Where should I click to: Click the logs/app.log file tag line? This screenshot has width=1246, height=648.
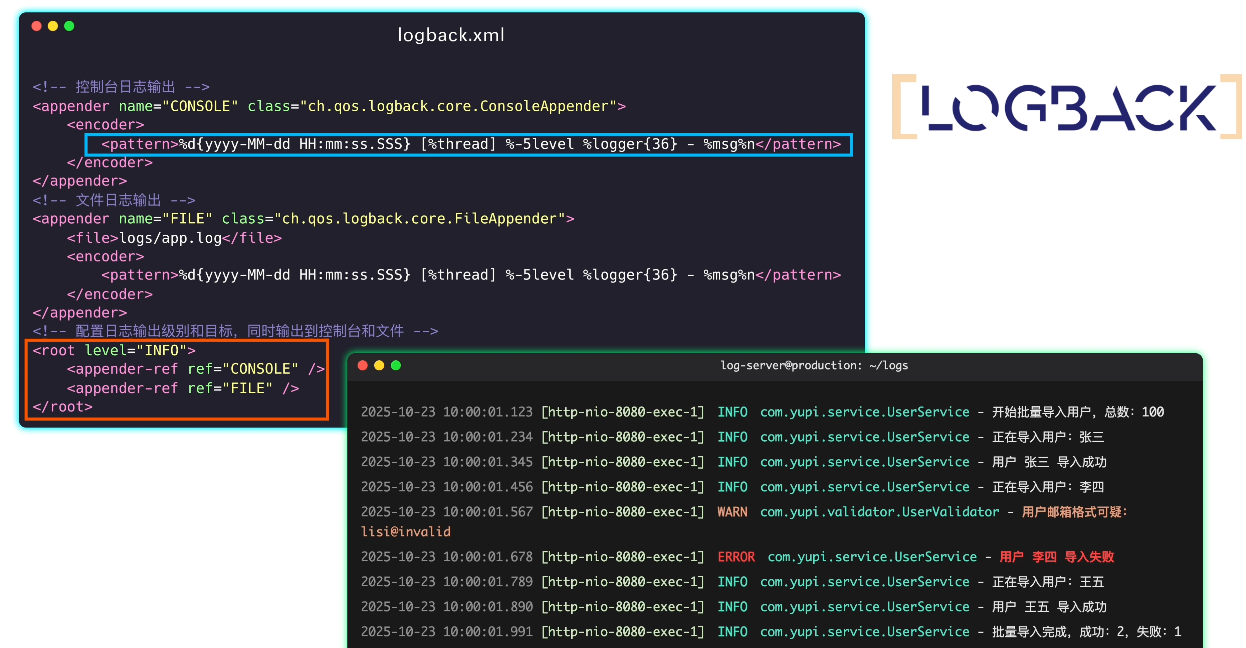(x=174, y=238)
